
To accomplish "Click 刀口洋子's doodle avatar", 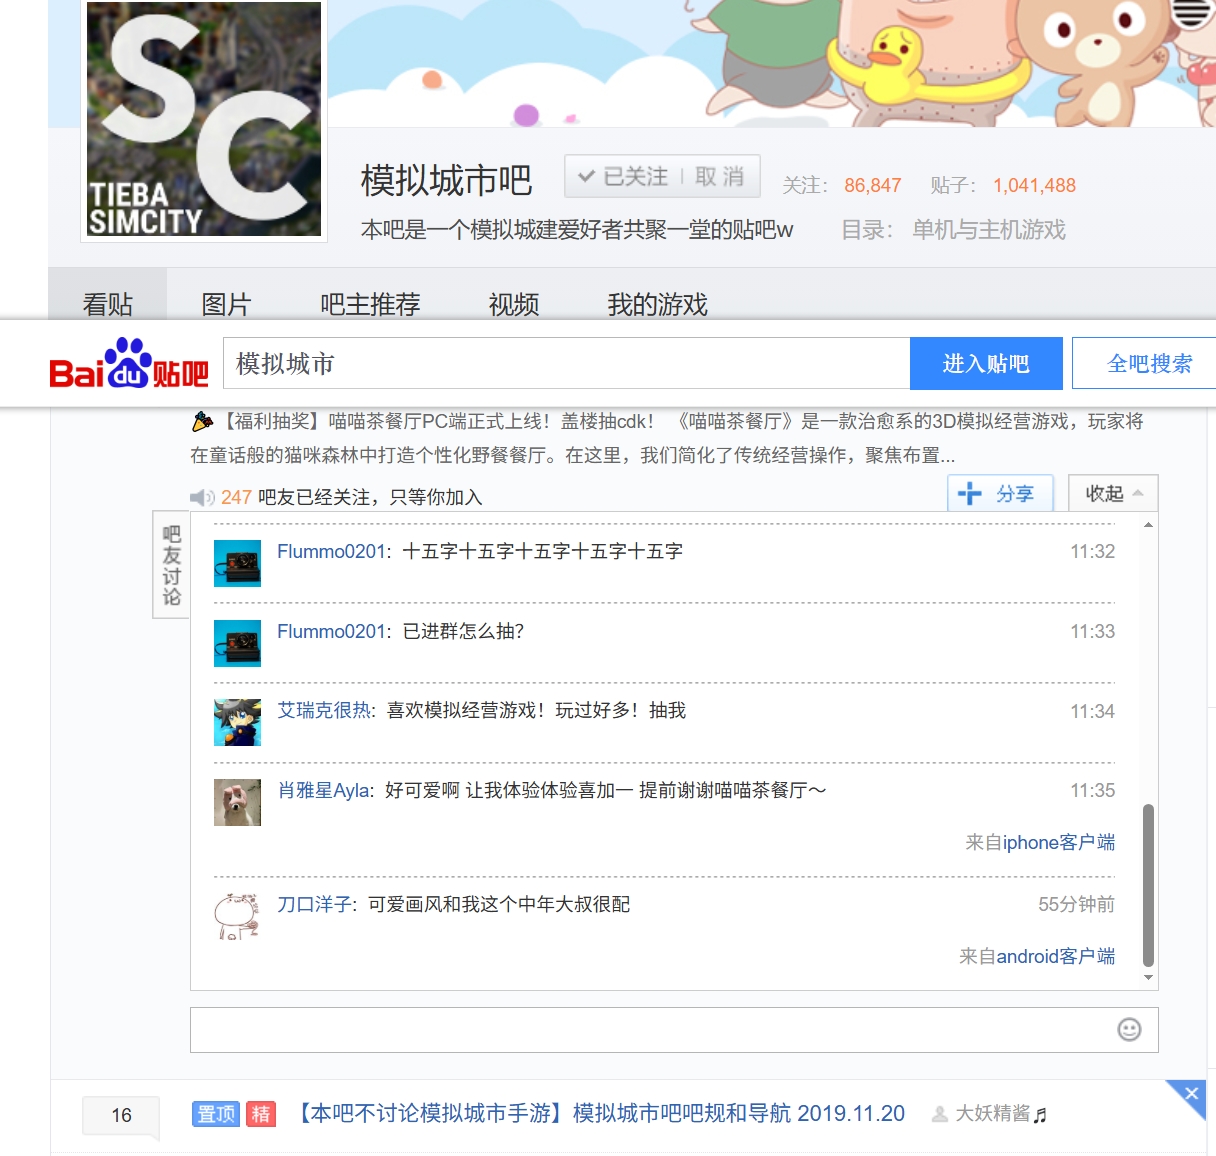I will pos(237,916).
